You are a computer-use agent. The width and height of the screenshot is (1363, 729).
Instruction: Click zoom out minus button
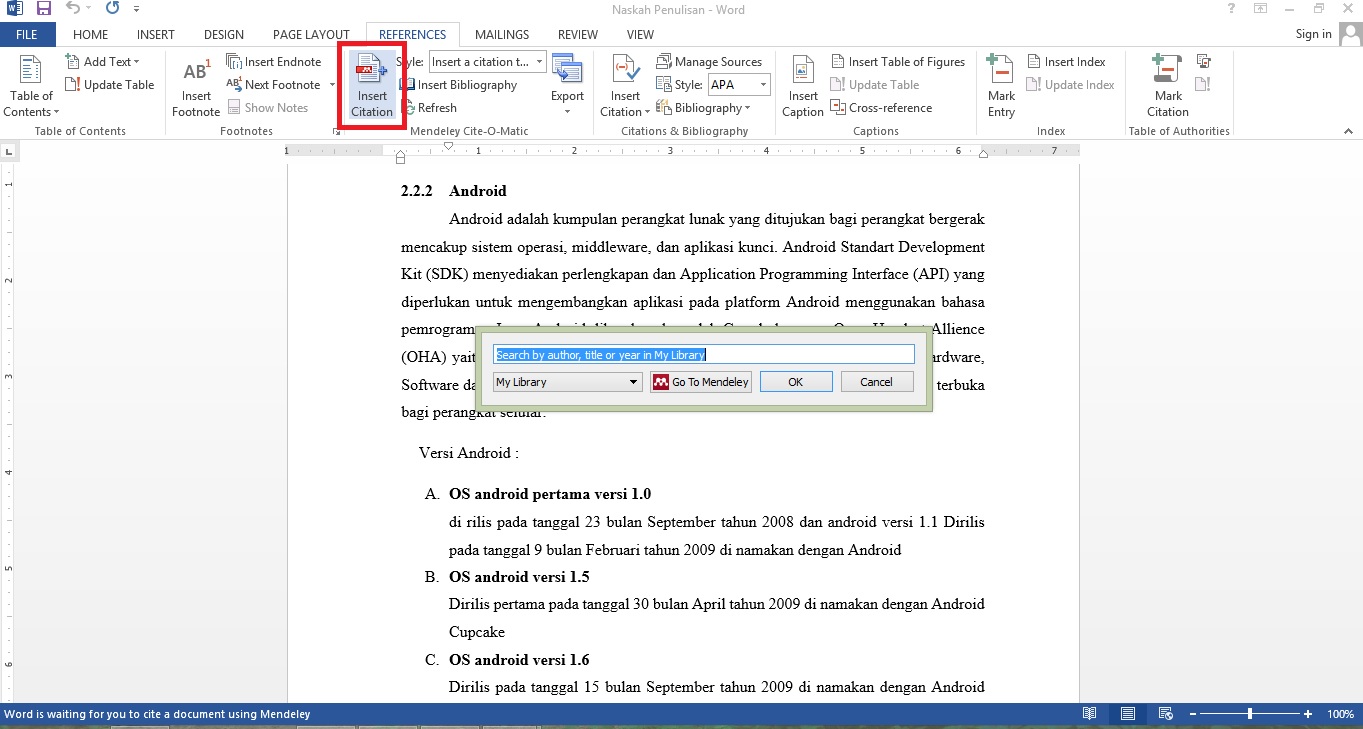click(x=1192, y=714)
